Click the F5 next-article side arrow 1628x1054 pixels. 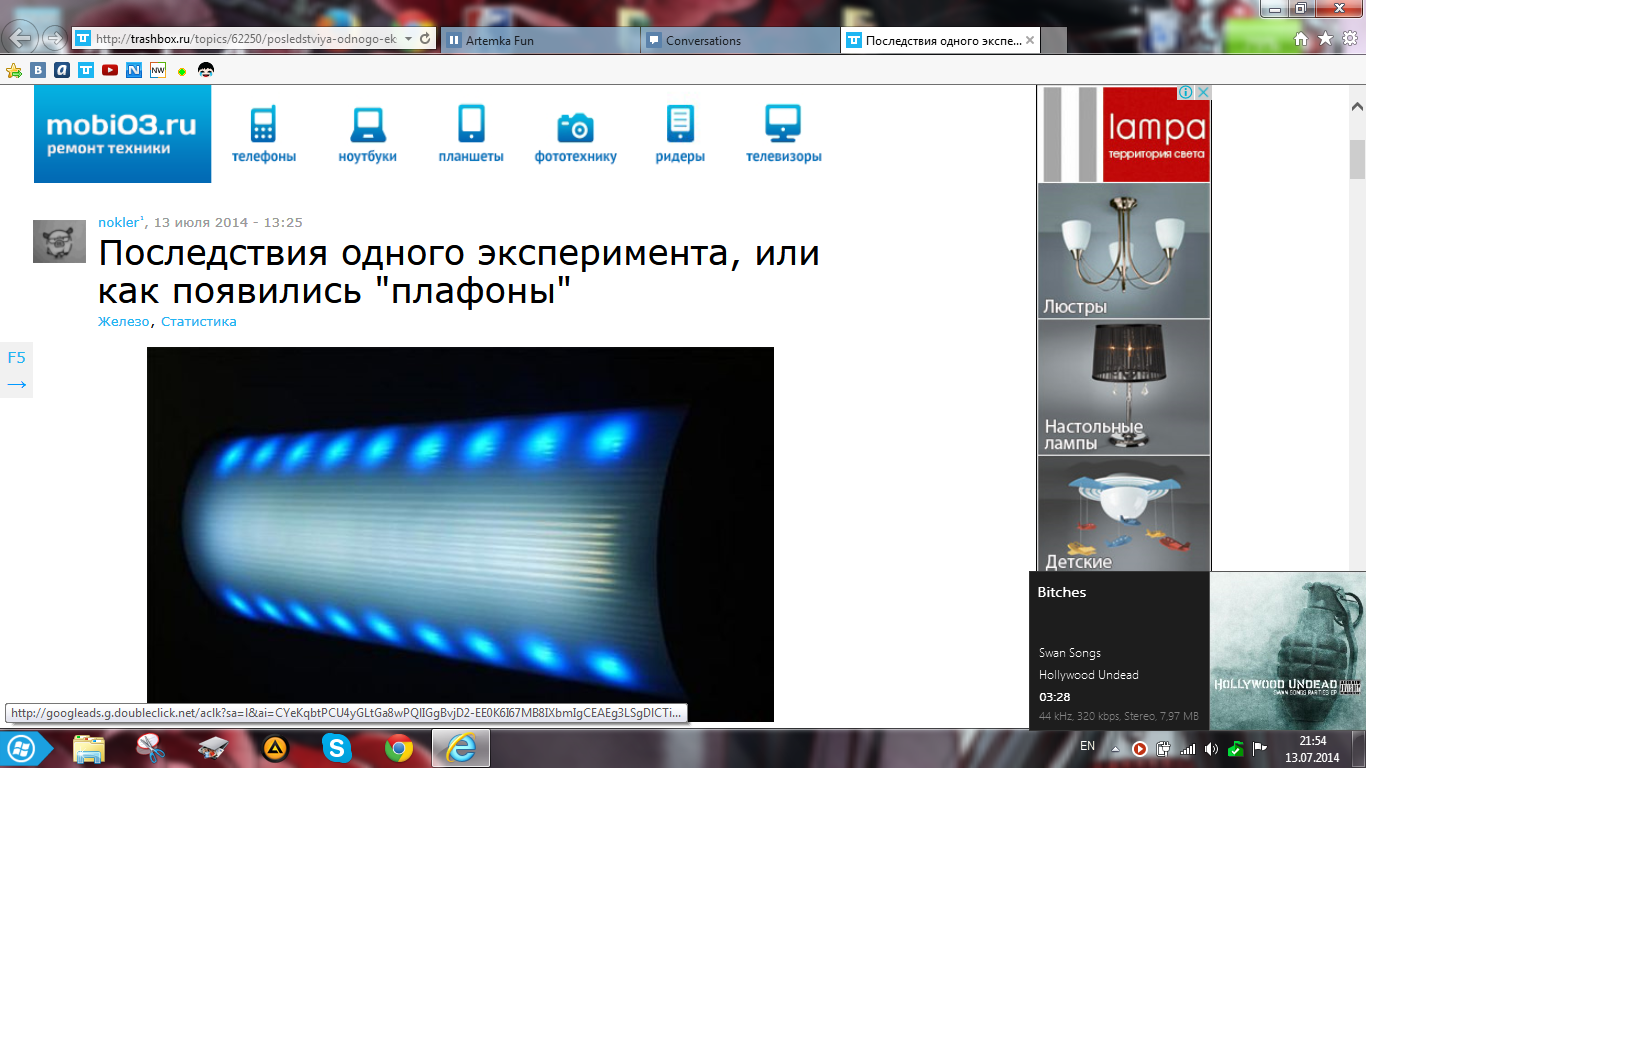(16, 370)
